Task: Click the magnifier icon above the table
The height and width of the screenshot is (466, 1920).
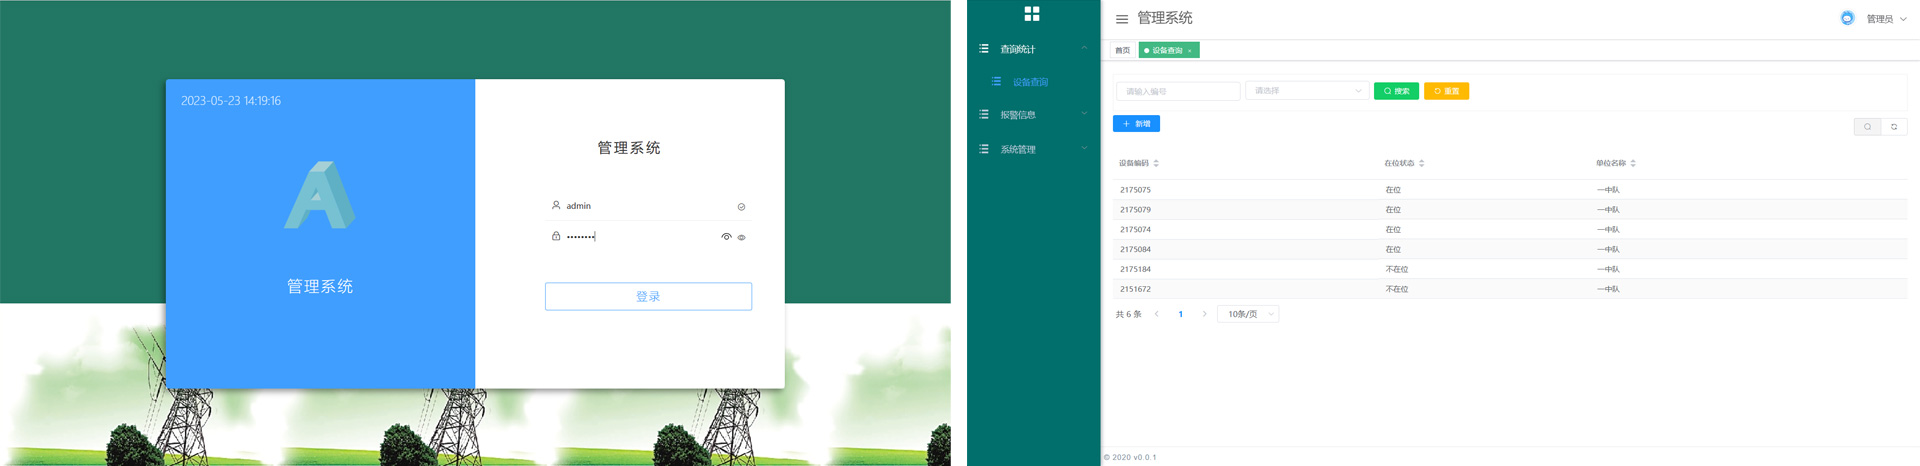Action: tap(1867, 127)
